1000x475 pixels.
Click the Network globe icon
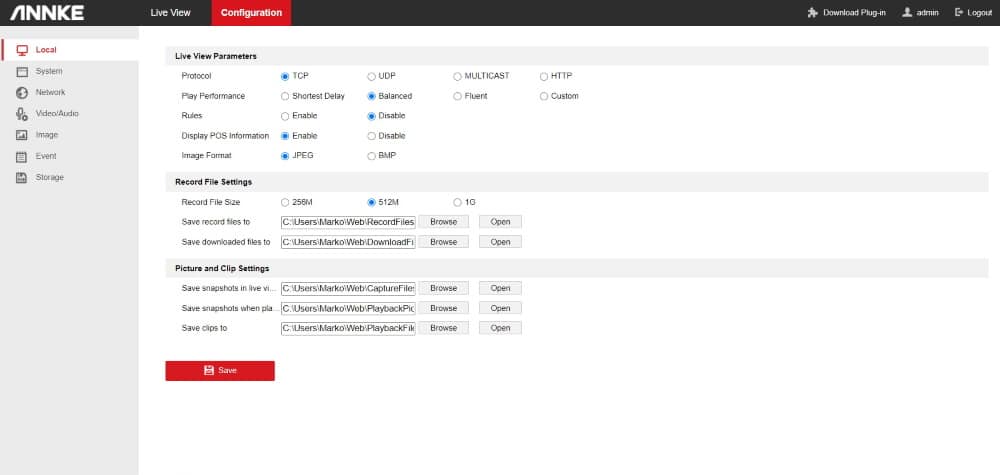coord(22,92)
